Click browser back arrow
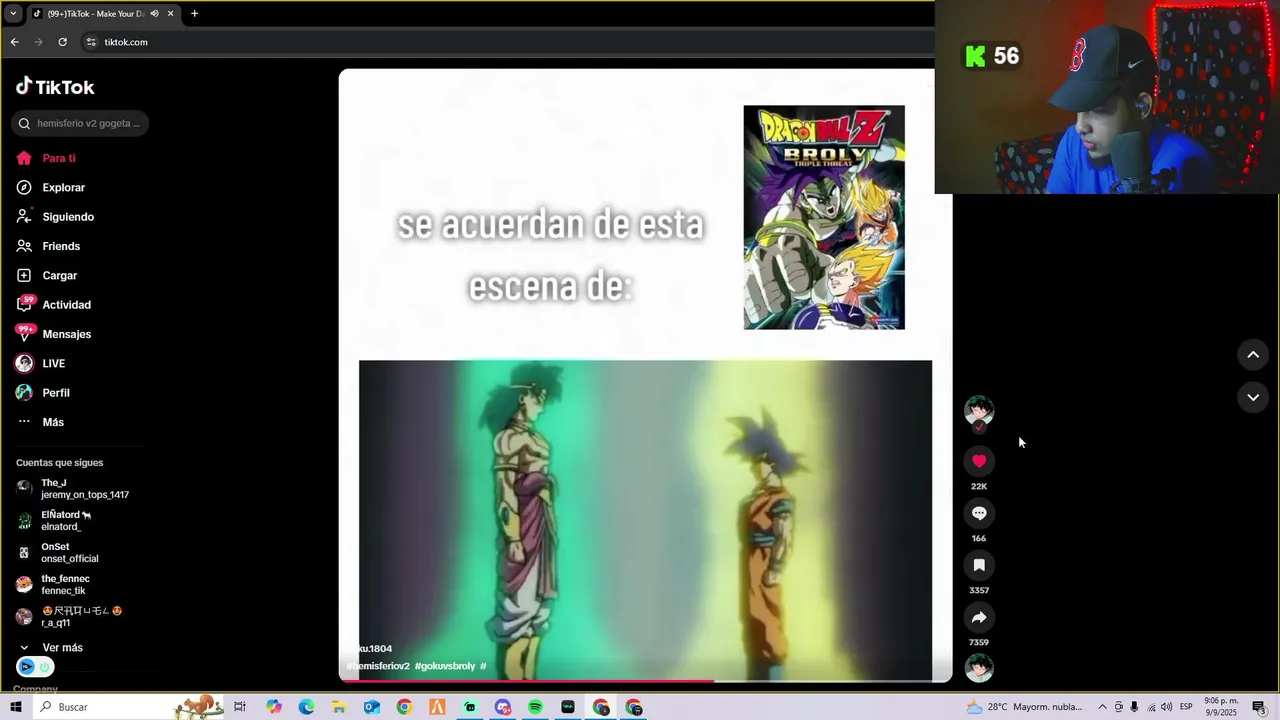The height and width of the screenshot is (720, 1280). (14, 42)
